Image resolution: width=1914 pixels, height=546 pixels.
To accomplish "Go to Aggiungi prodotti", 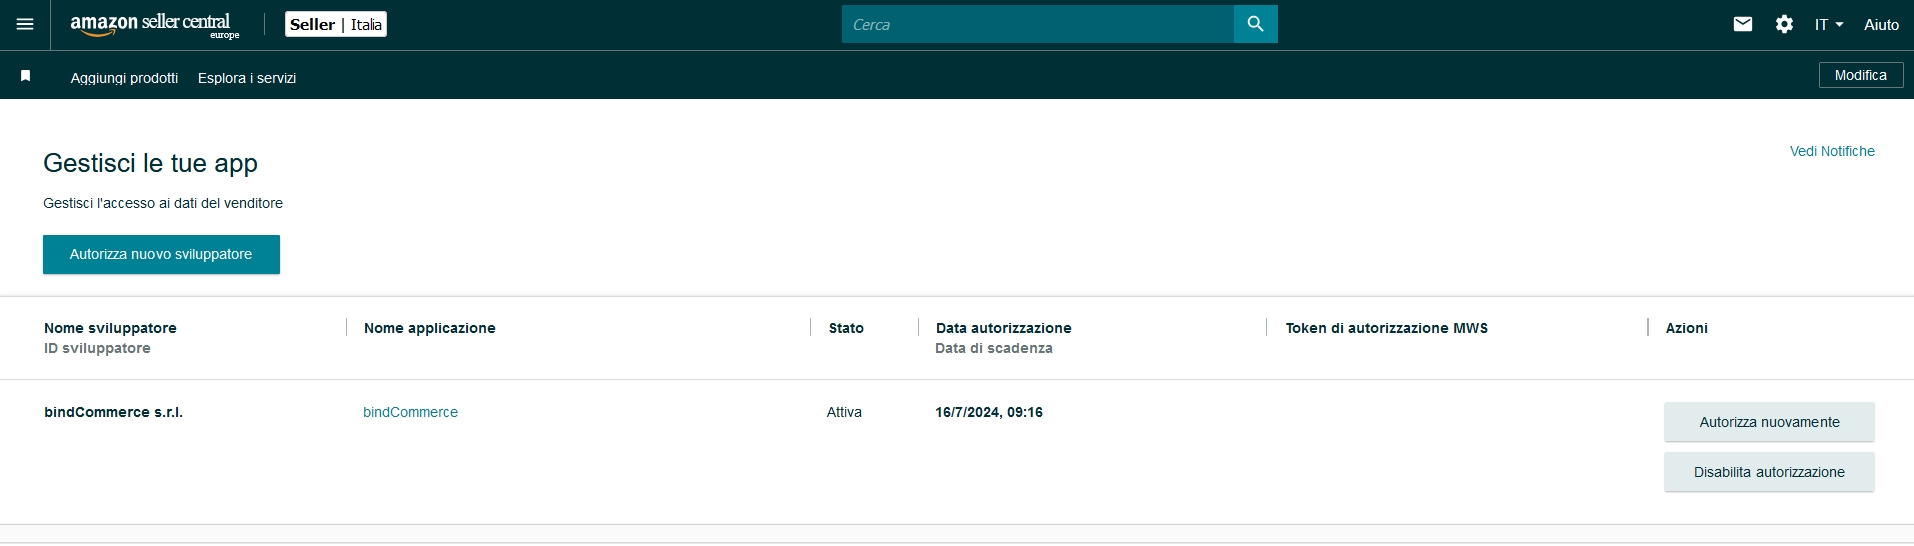I will 124,78.
